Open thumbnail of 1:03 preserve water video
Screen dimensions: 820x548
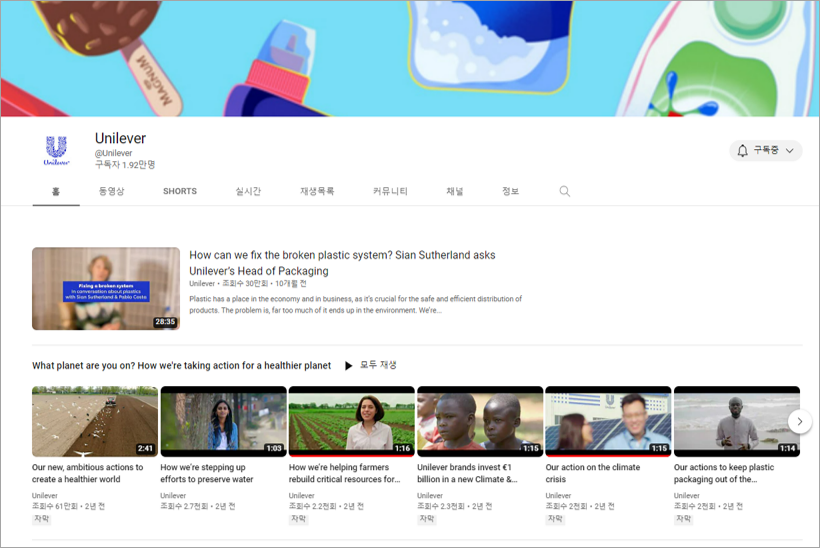click(223, 421)
